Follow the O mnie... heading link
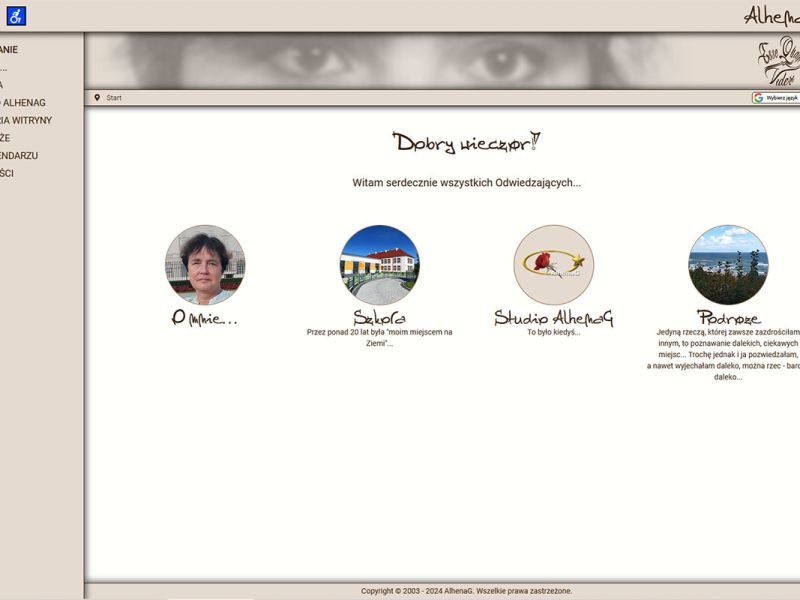This screenshot has height=600, width=800. tap(205, 319)
